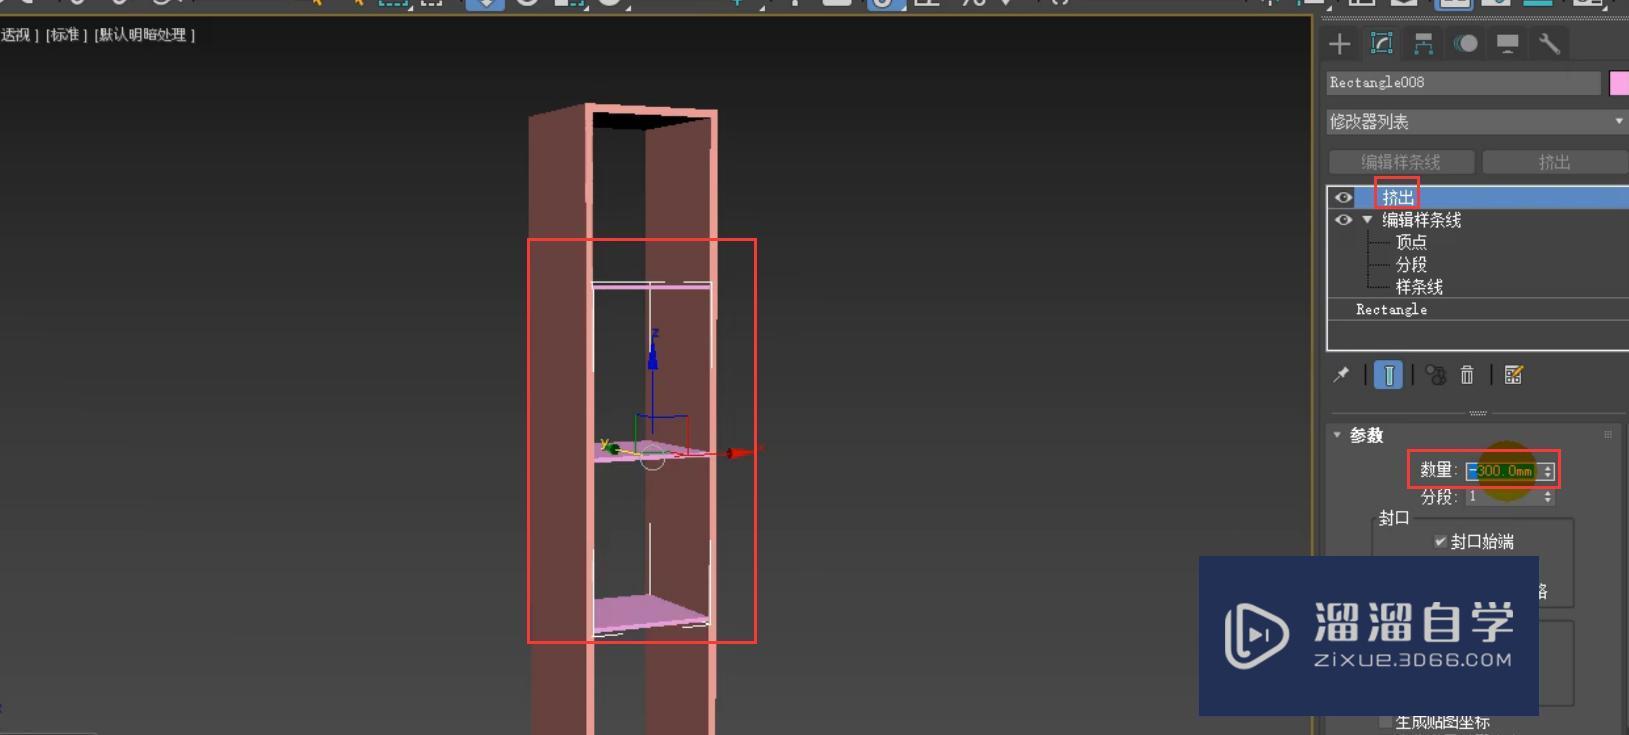1629x735 pixels.
Task: Click the Rectangle008 object name field
Action: pos(1464,83)
